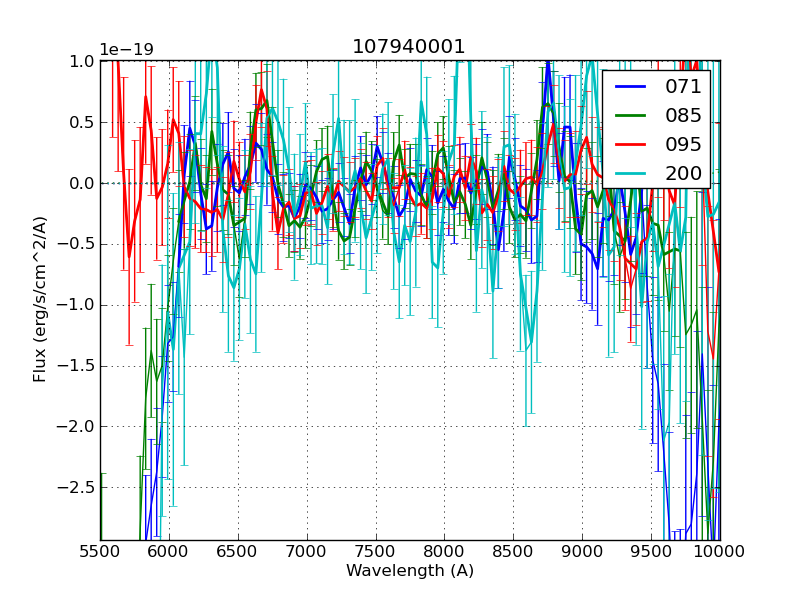Image resolution: width=800 pixels, height=600 pixels.
Task: Click the Flux (erg/s/cm^2/A) y-axis label
Action: point(41,299)
